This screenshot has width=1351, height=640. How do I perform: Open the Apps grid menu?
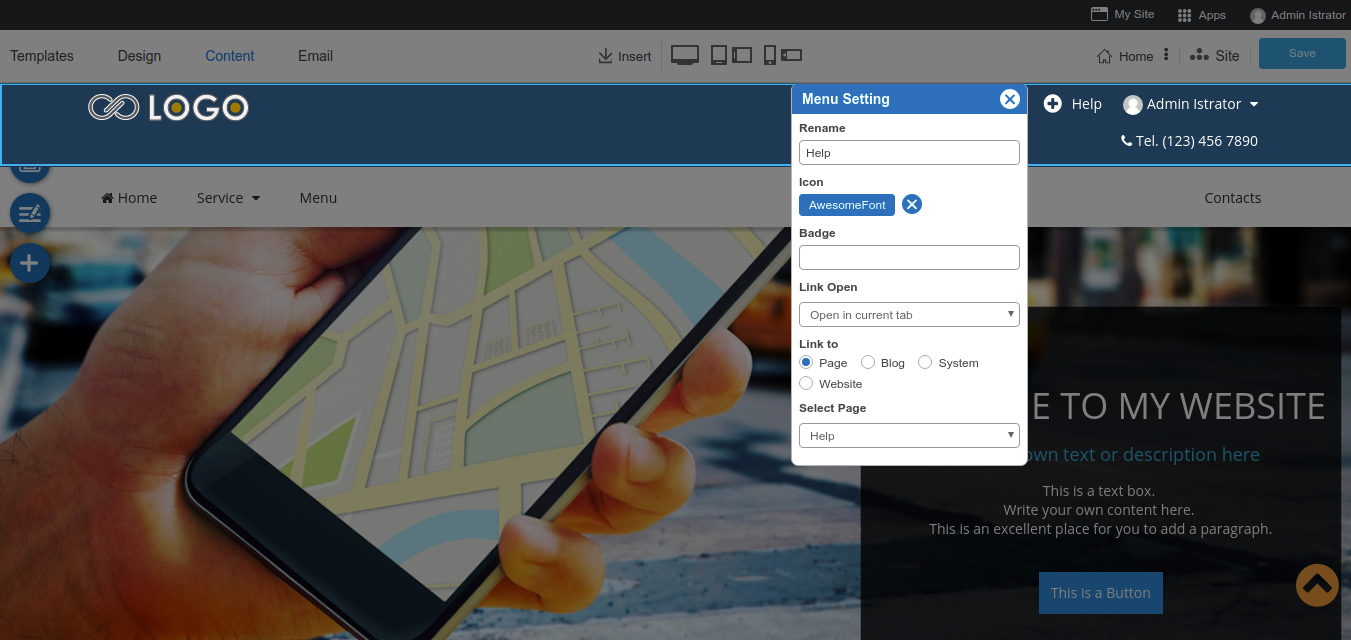pyautogui.click(x=1202, y=15)
